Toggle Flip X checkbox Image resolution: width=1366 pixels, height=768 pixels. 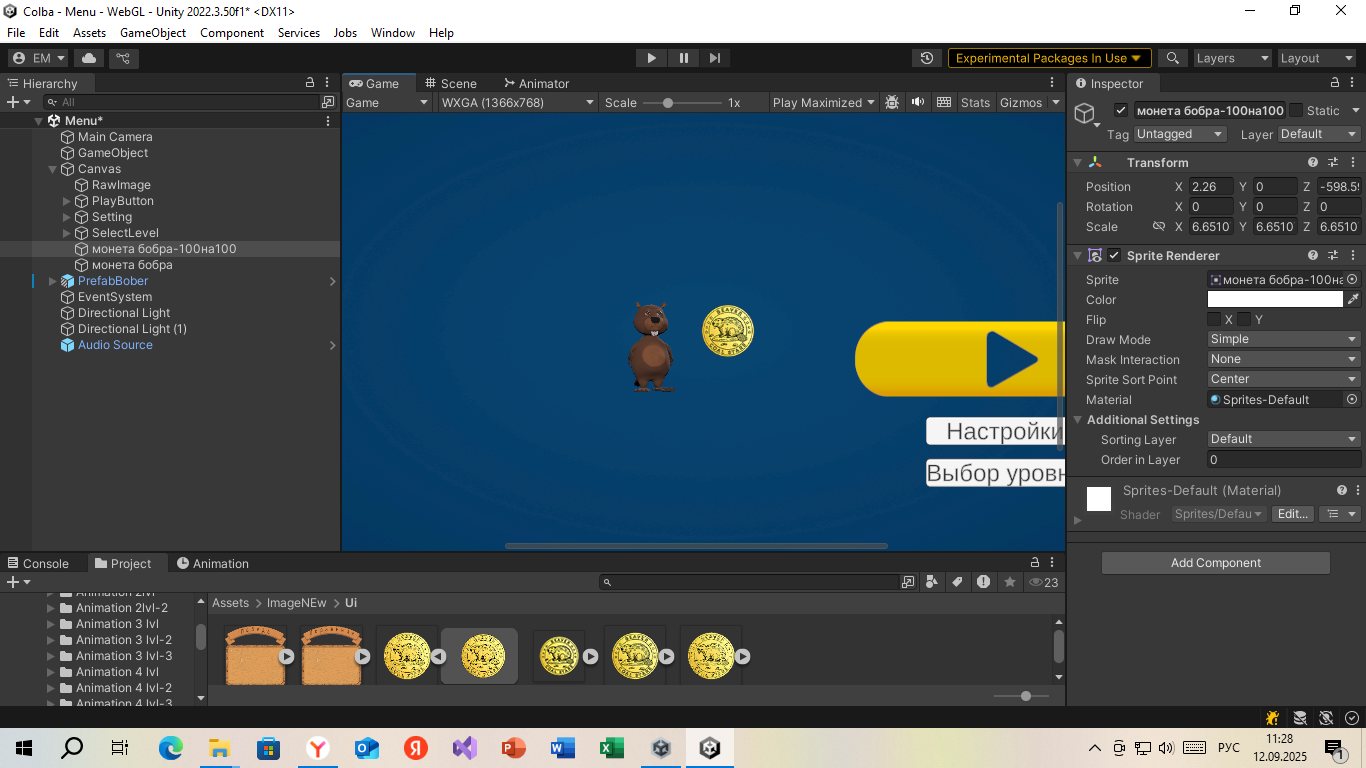tap(1214, 319)
